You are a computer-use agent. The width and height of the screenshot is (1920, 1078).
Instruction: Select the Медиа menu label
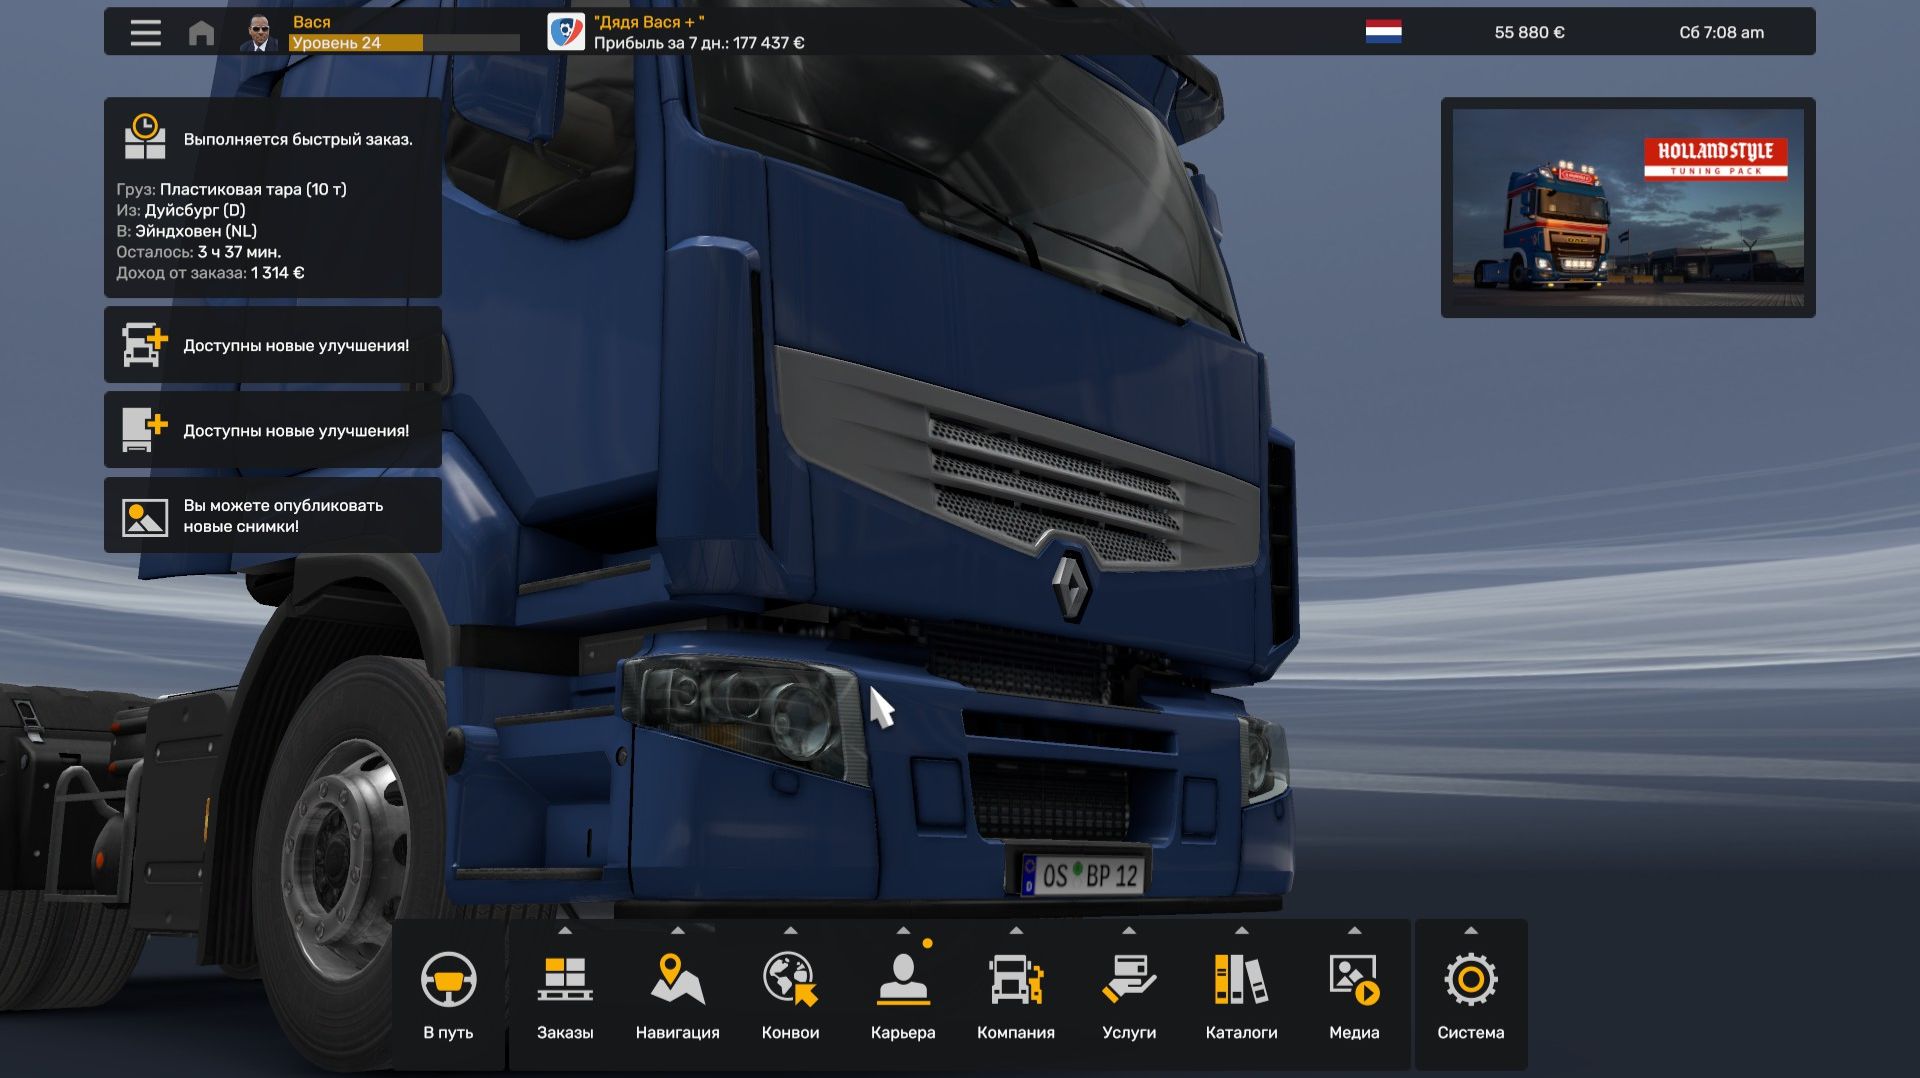tap(1354, 1032)
